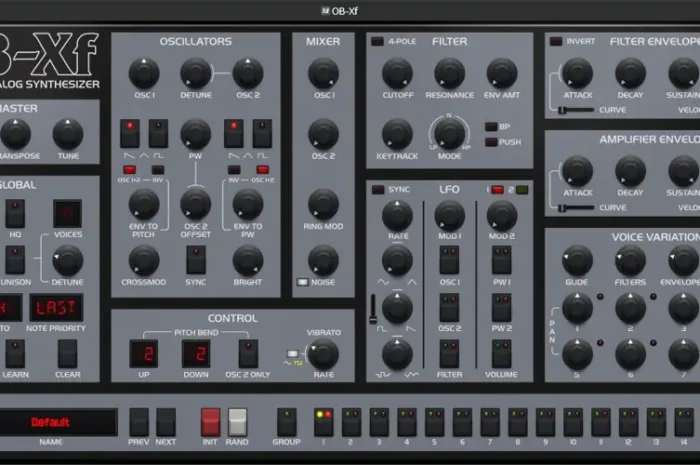The image size is (700, 465).
Task: Click the filter ENV AMT knob
Action: coord(502,74)
